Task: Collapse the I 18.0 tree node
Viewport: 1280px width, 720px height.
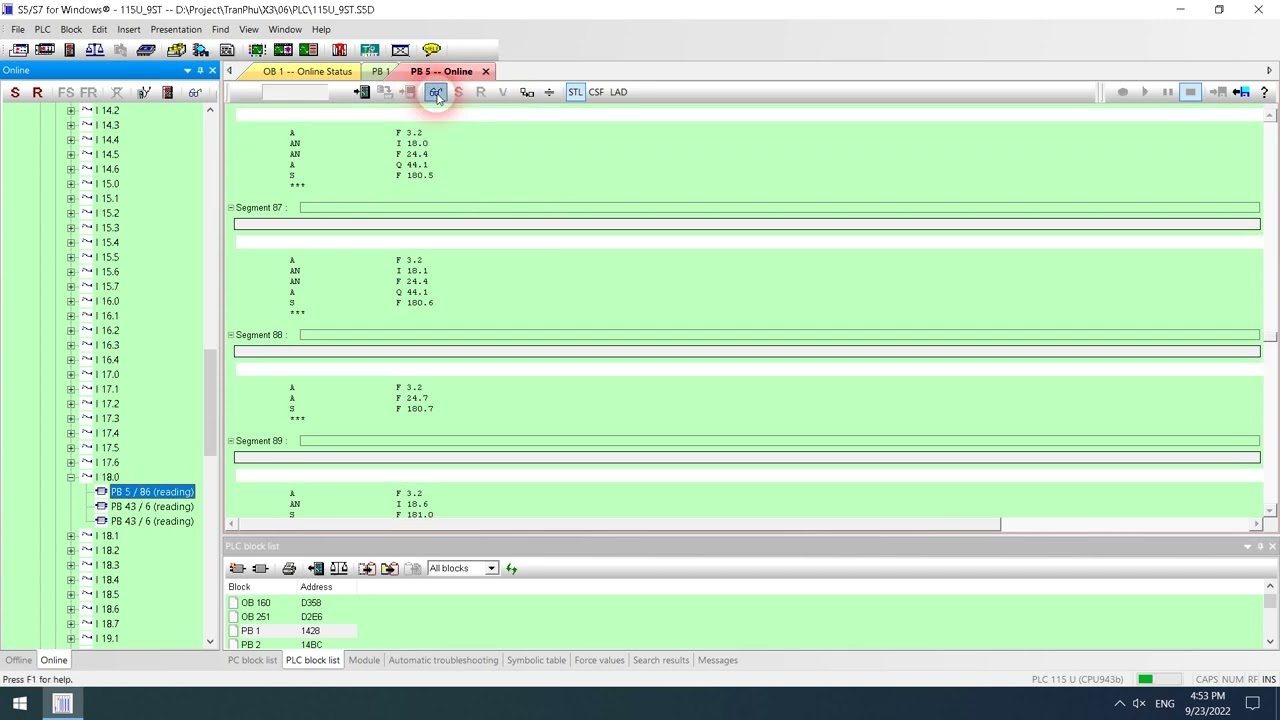Action: 71,477
